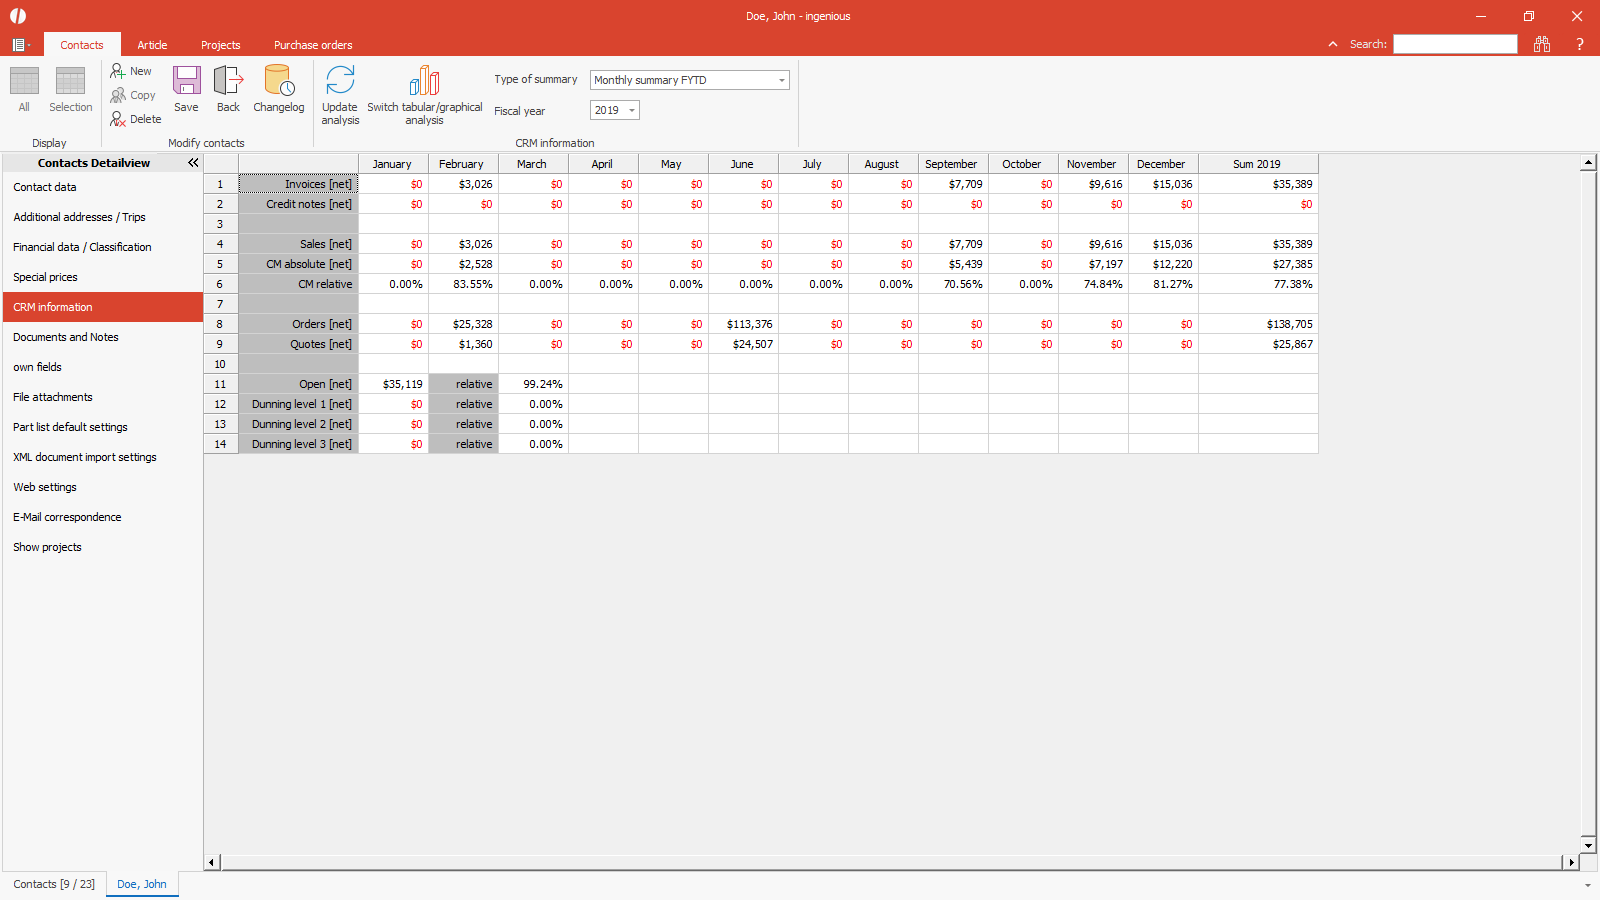
Task: Switch to the Projects tab
Action: [x=220, y=45]
